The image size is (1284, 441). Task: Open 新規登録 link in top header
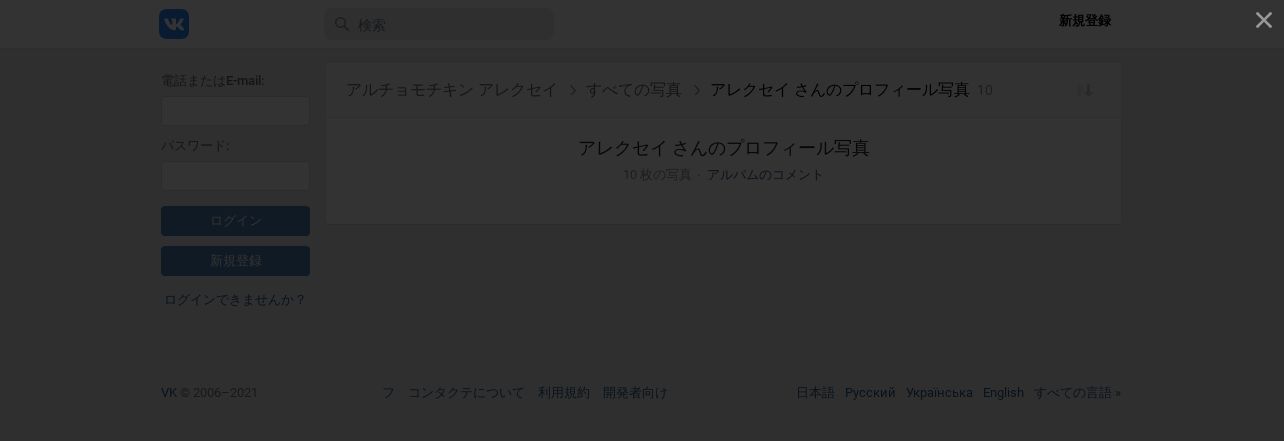point(1085,21)
